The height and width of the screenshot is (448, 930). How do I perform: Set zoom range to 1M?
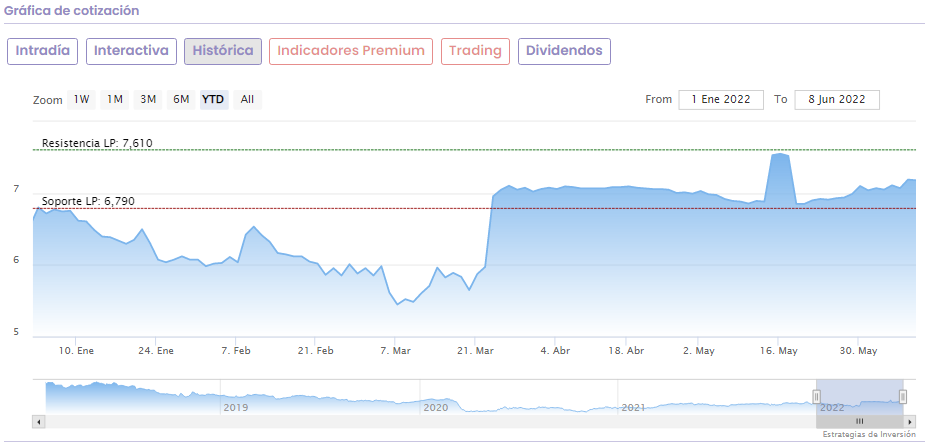tap(115, 99)
